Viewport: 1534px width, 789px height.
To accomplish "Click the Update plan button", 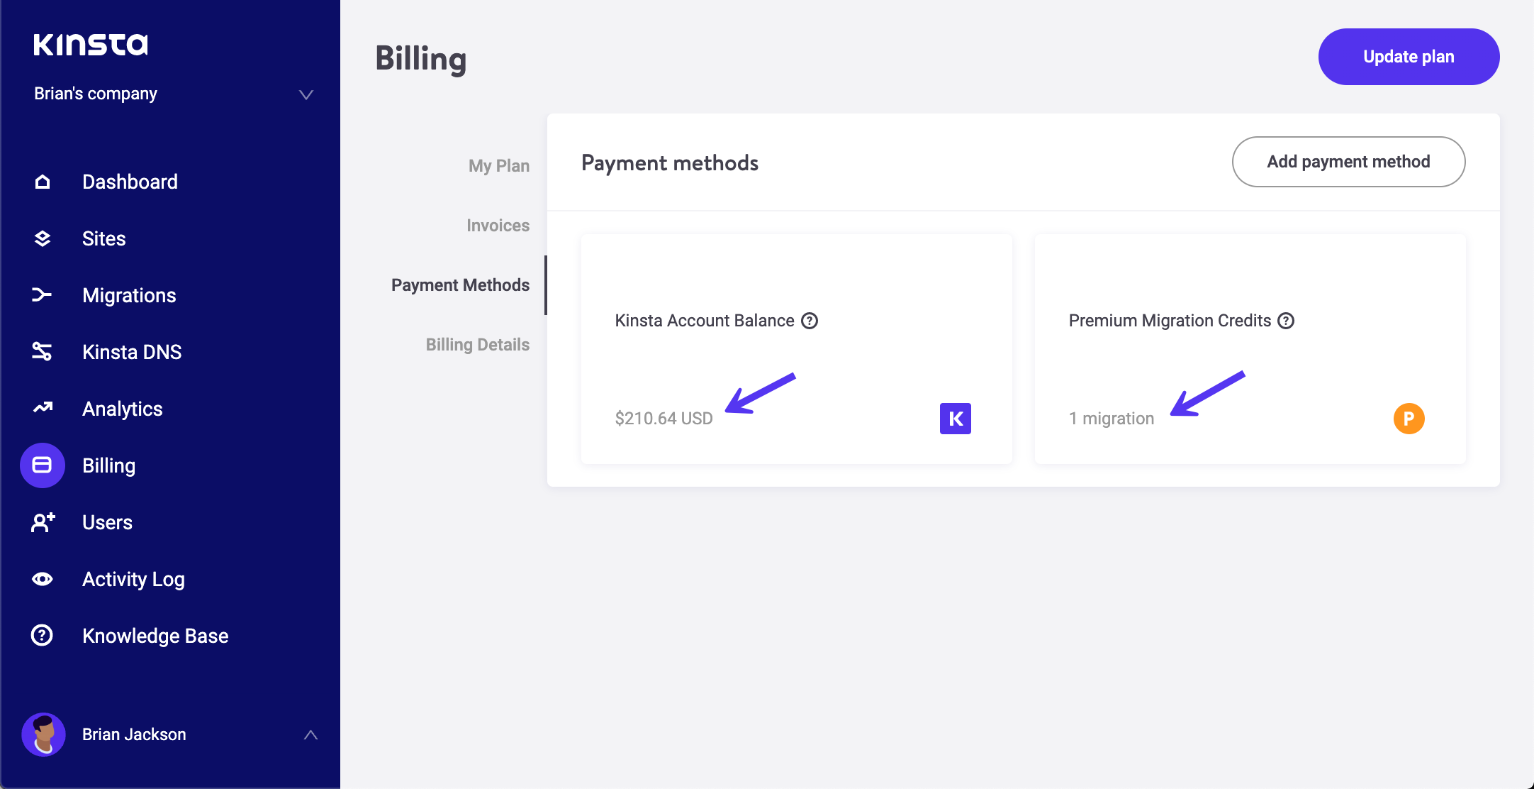I will (x=1408, y=56).
